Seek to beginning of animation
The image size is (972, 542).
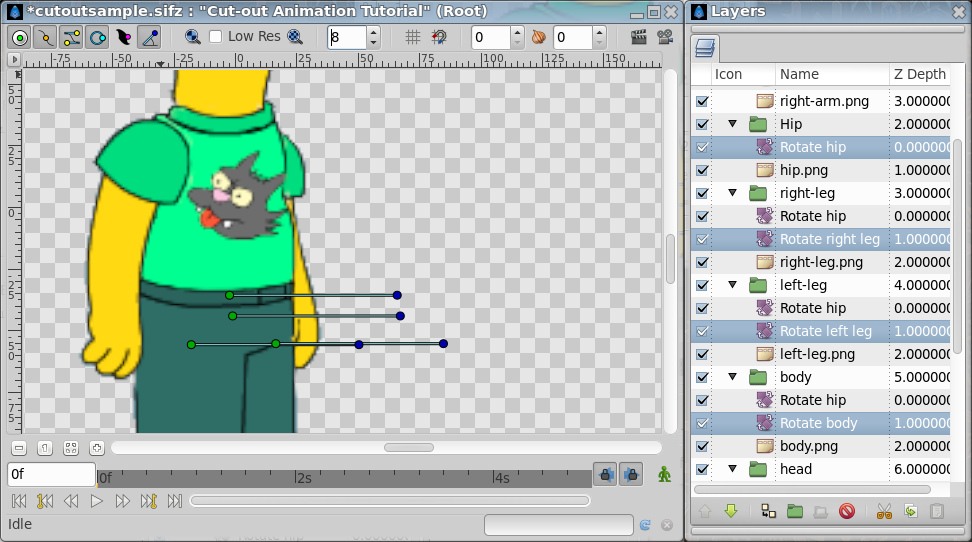tap(19, 501)
